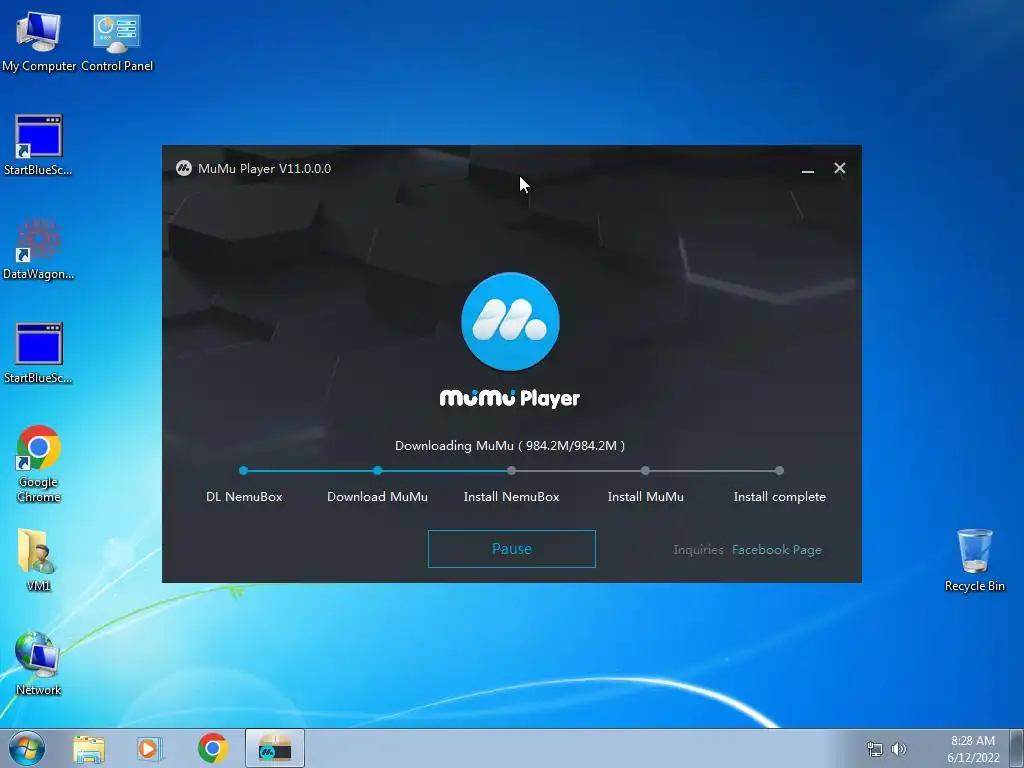Select the Recycle Bin desktop icon
Image resolution: width=1024 pixels, height=768 pixels.
pyautogui.click(x=974, y=560)
